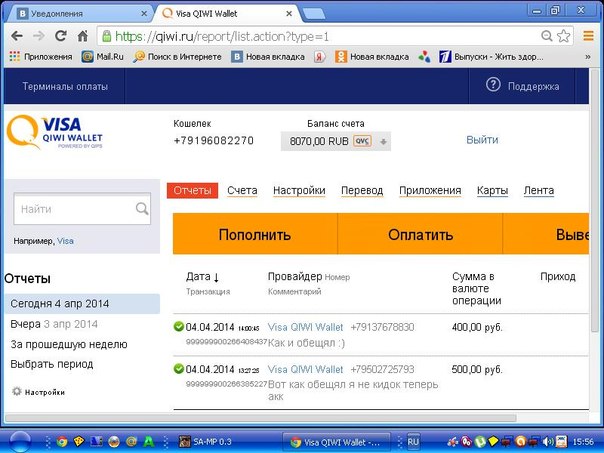Click the volume speaker tray icon
The height and width of the screenshot is (453, 604).
pos(547,441)
